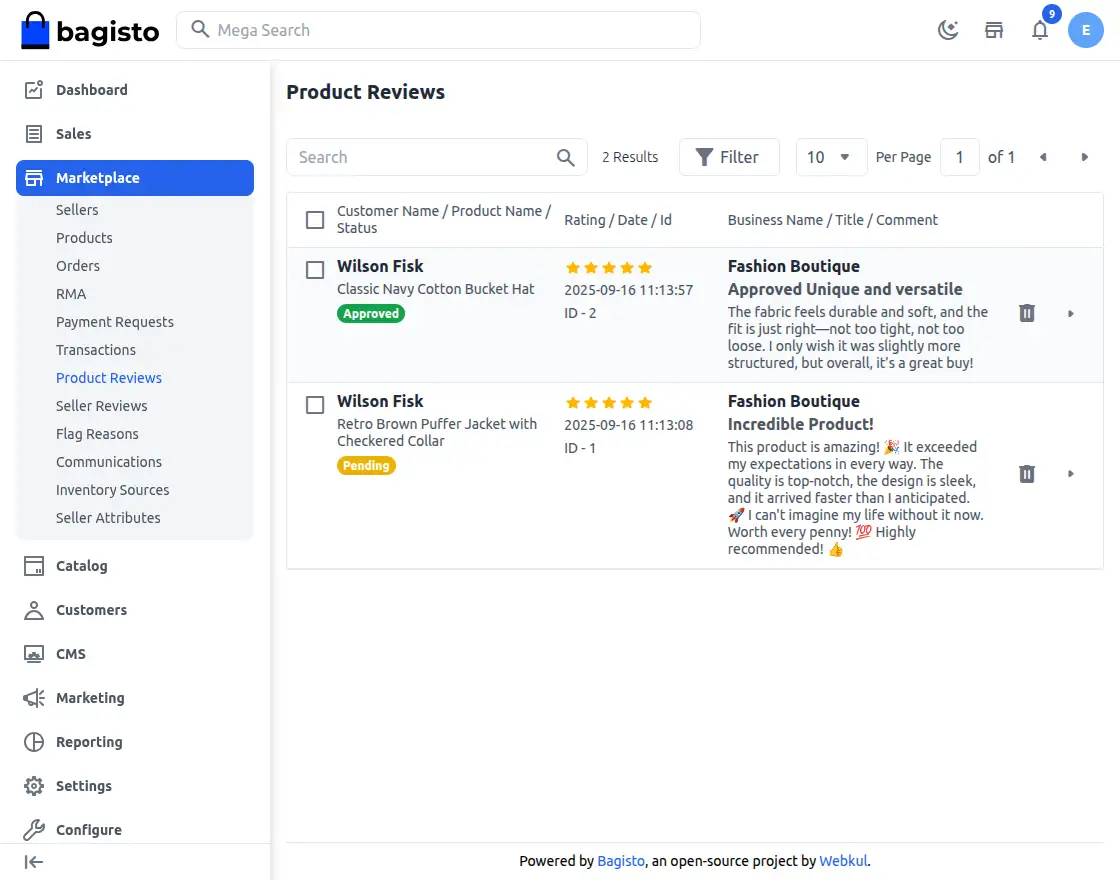The height and width of the screenshot is (880, 1120).
Task: Check the pending review's row checkbox
Action: (315, 404)
